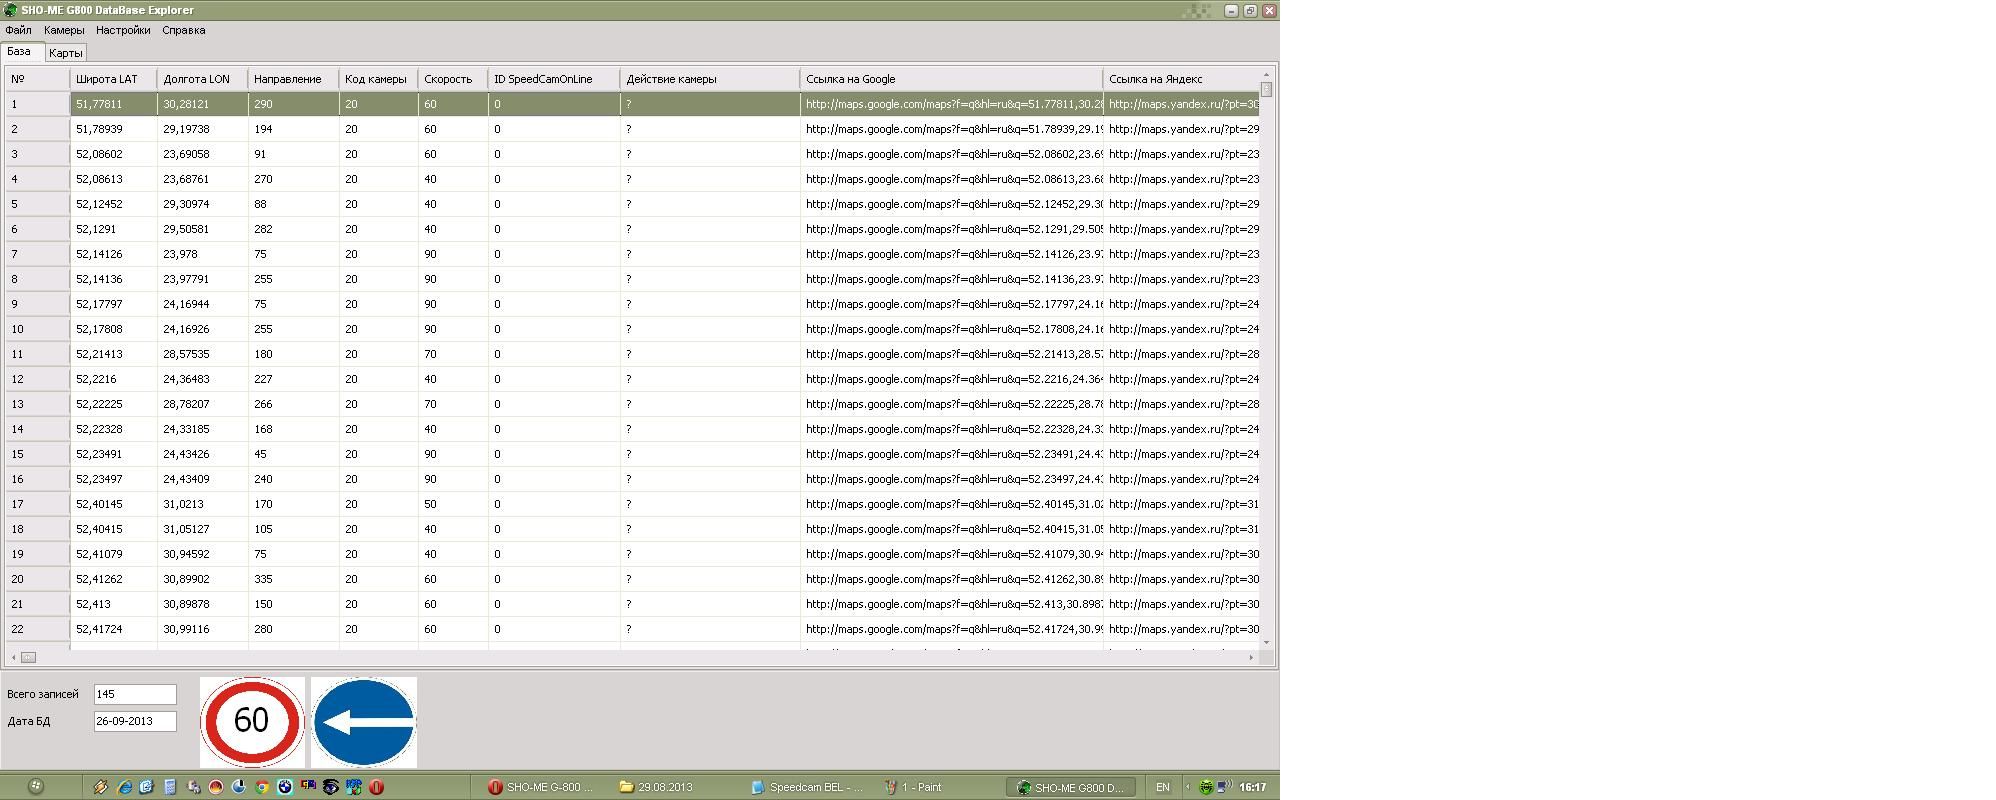Launch Internet Explorer from quick launch
Image resolution: width=1996 pixels, height=800 pixels.
coord(124,787)
